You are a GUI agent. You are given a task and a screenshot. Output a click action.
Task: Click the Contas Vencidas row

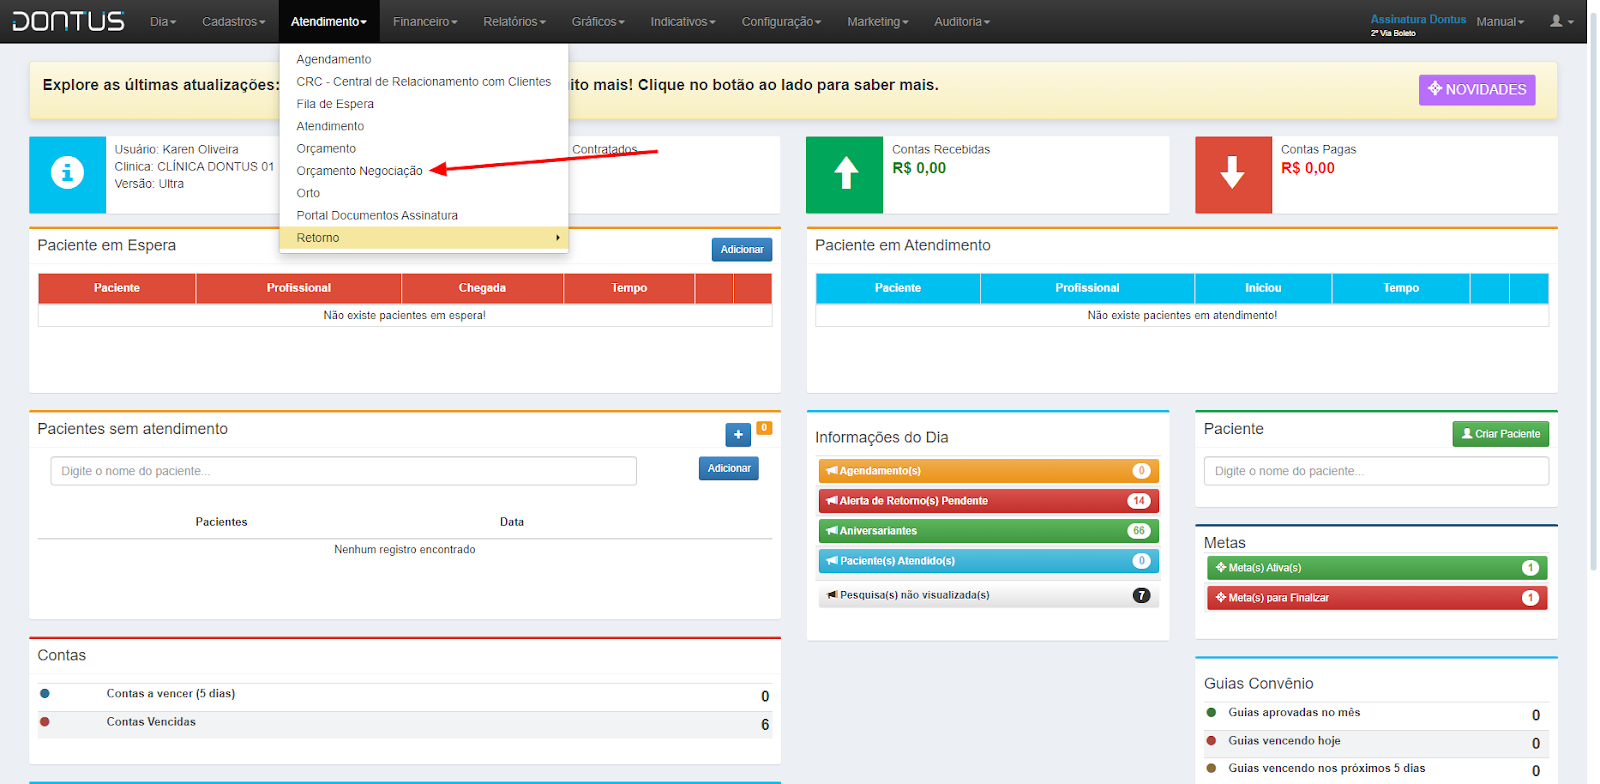(x=404, y=723)
